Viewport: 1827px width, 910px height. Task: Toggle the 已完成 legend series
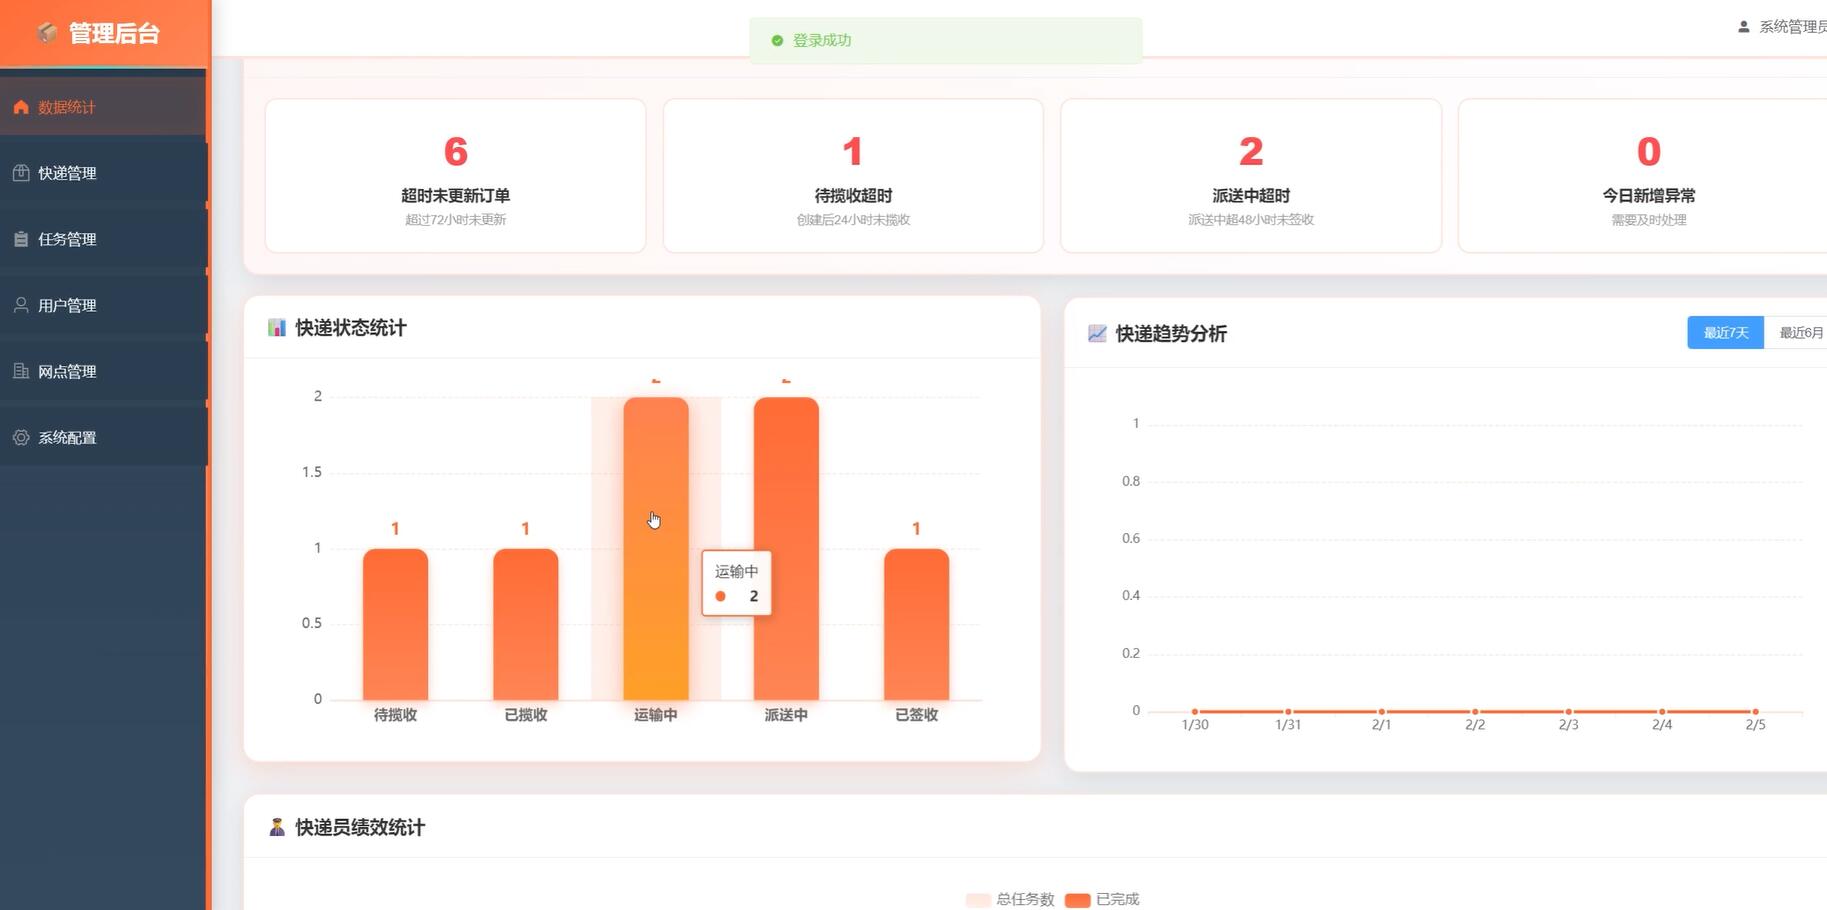pos(1102,899)
